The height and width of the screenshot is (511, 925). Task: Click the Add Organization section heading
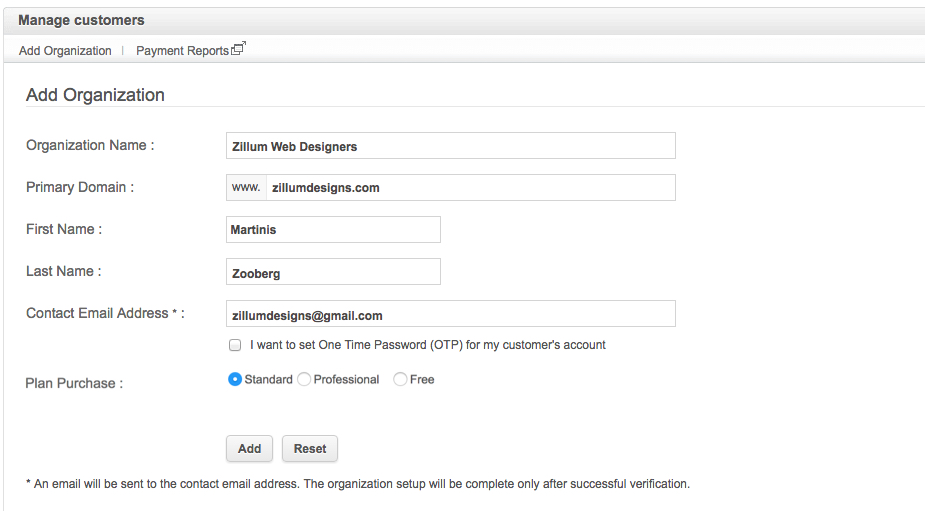point(95,95)
